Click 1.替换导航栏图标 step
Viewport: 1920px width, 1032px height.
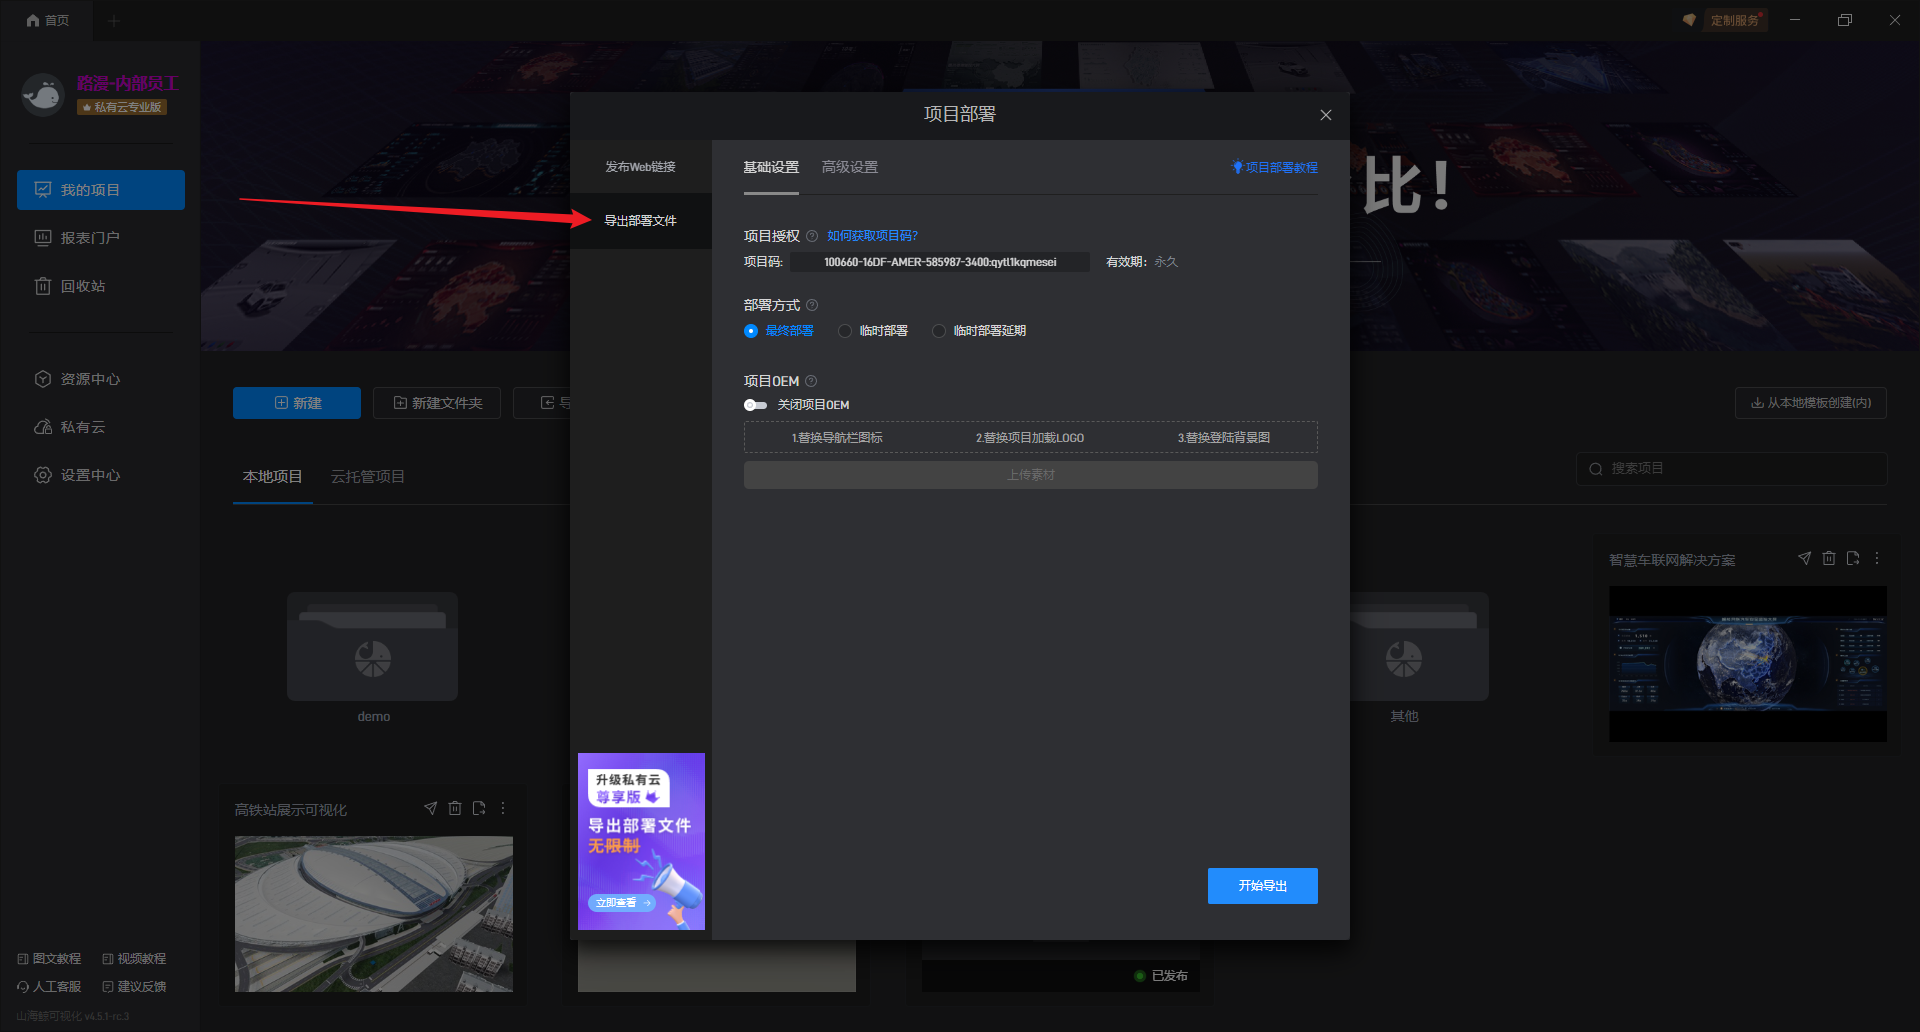pos(837,438)
